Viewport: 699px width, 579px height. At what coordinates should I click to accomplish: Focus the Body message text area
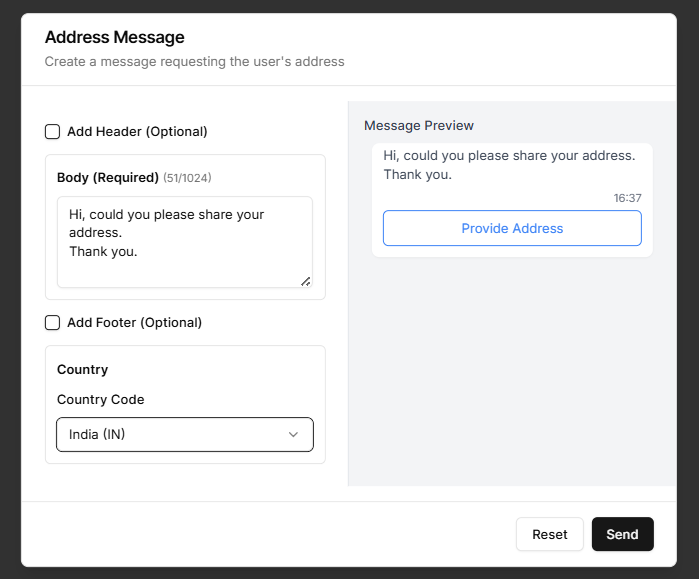[x=184, y=241]
